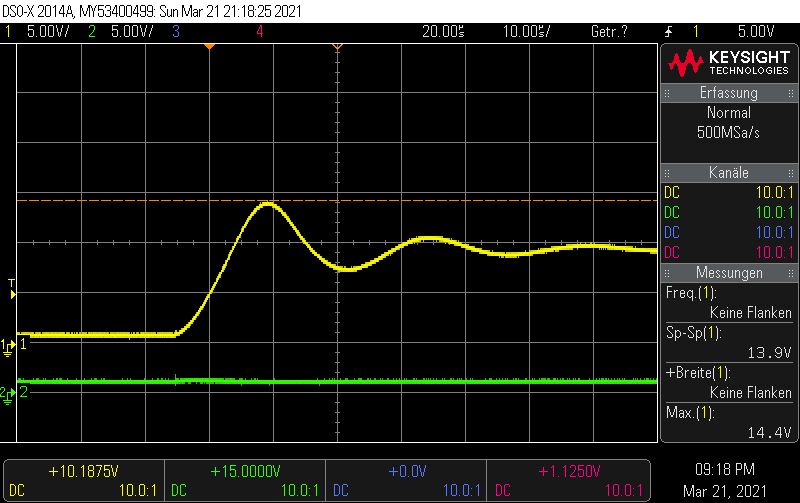800x503 pixels.
Task: Click the 14.4V maximum value
Action: [x=769, y=433]
